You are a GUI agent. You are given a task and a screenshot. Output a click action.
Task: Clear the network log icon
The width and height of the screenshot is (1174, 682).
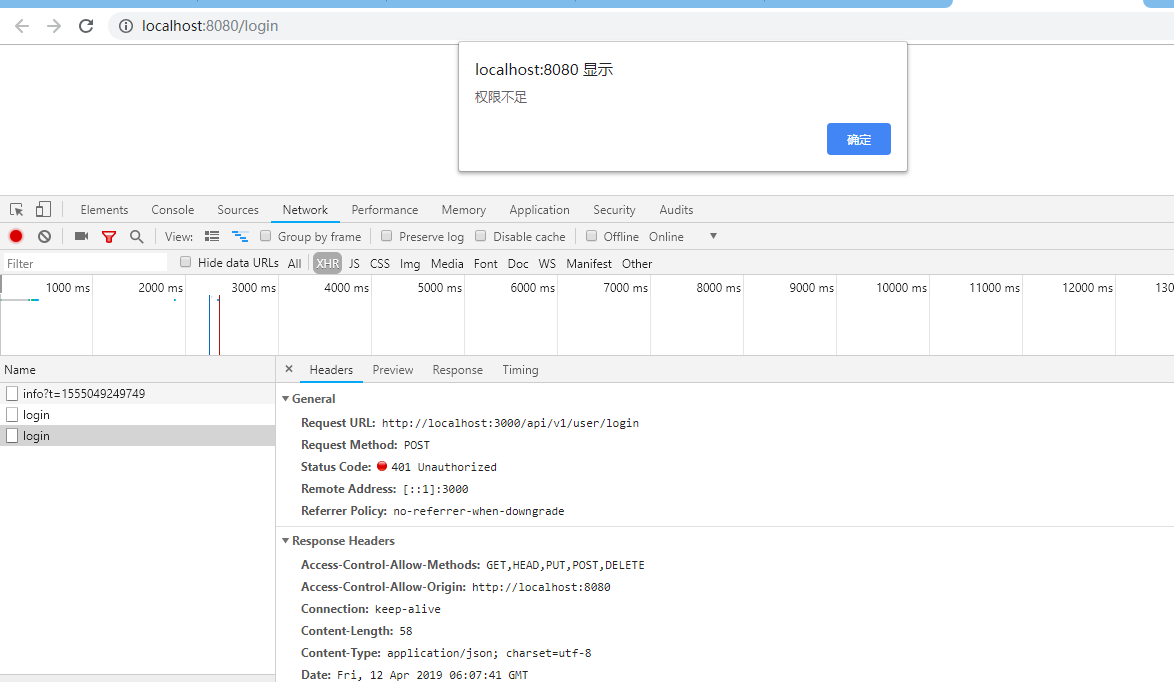(44, 237)
